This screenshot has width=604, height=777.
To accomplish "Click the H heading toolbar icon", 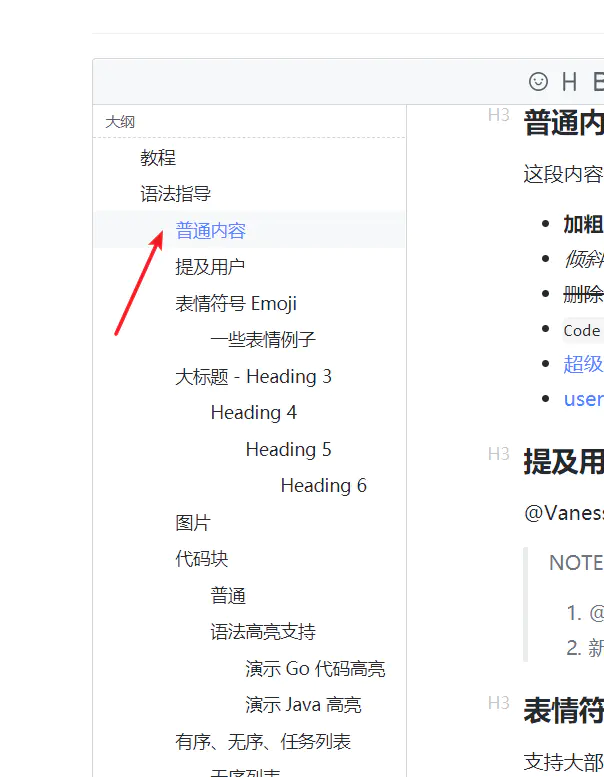I will tap(569, 81).
